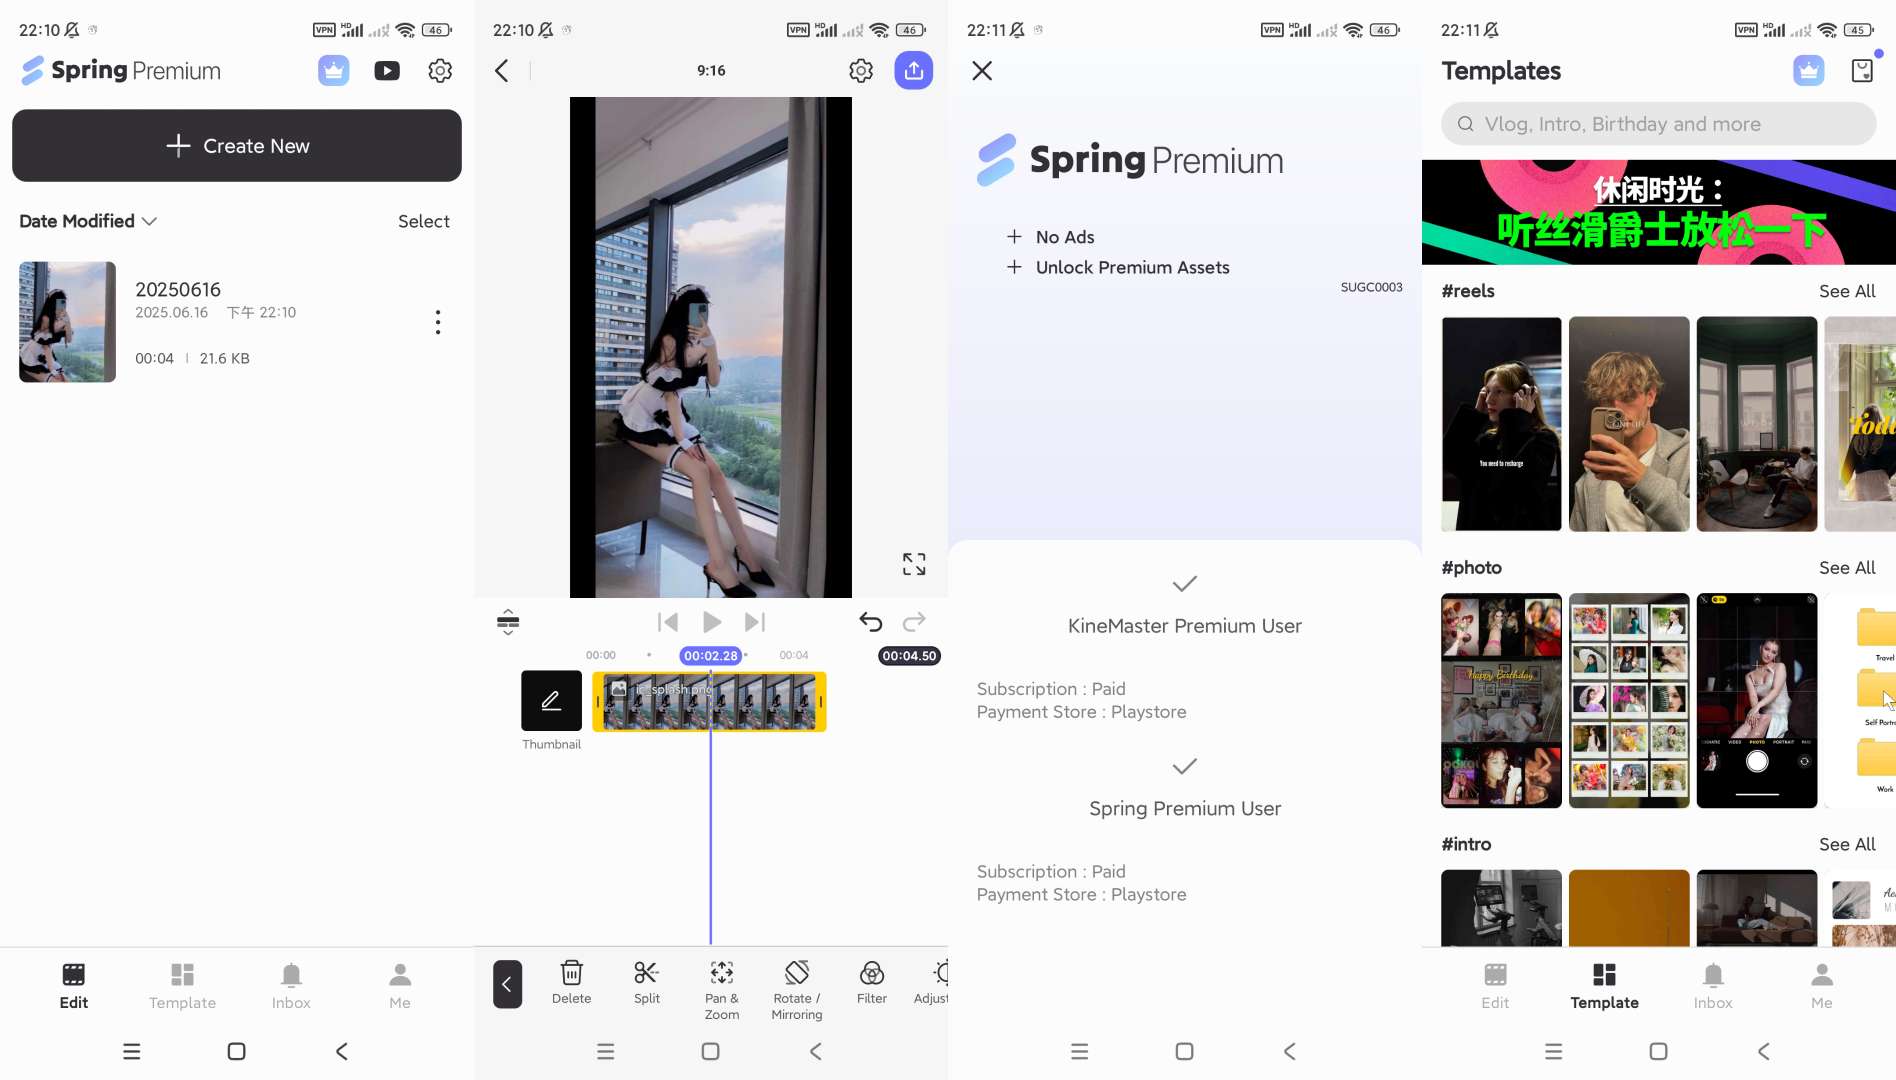This screenshot has height=1080, width=1896.
Task: See all #intro templates
Action: (1847, 845)
